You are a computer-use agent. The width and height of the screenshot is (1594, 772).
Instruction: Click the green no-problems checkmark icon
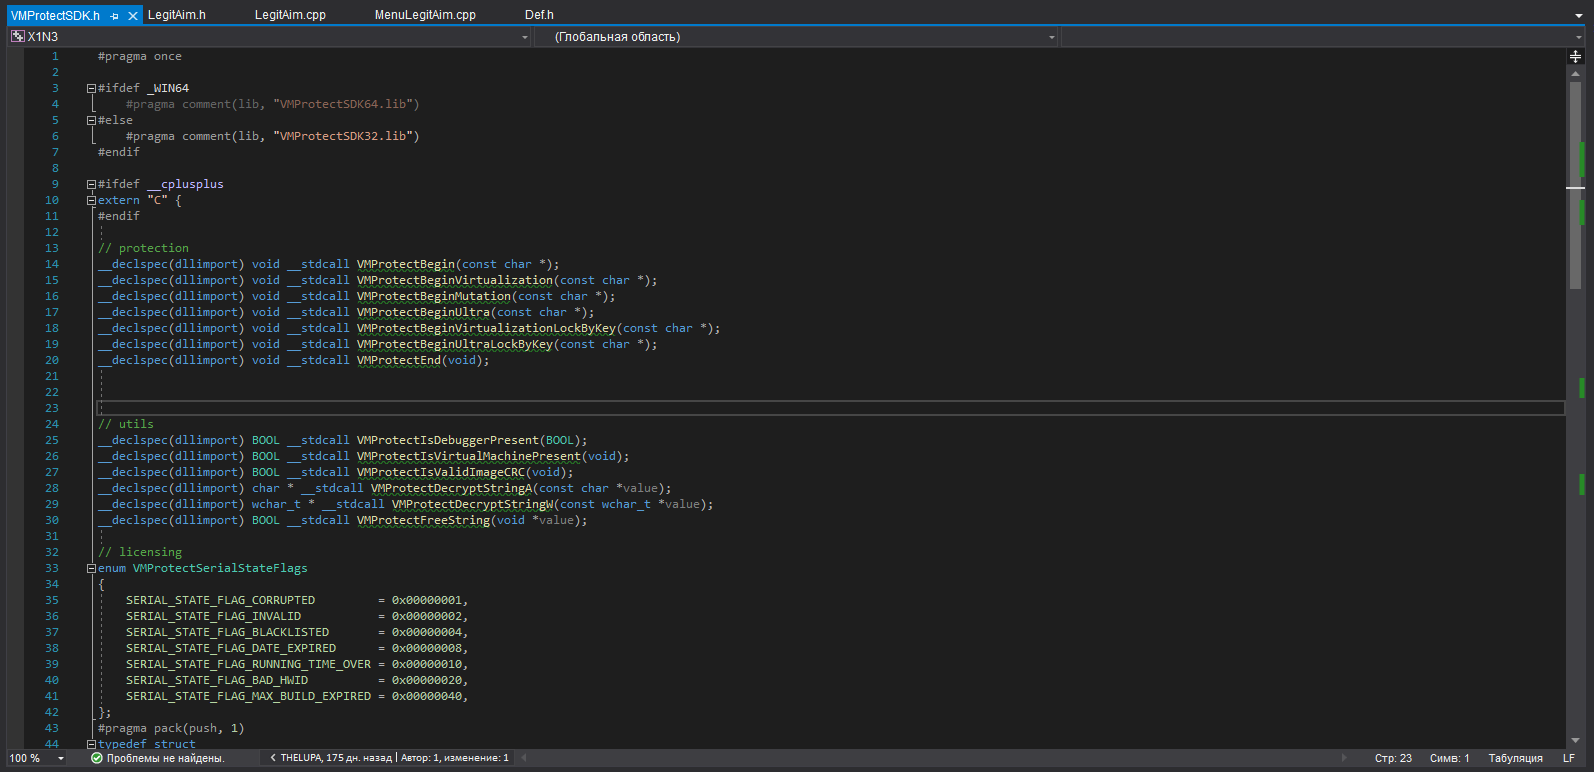[x=97, y=758]
